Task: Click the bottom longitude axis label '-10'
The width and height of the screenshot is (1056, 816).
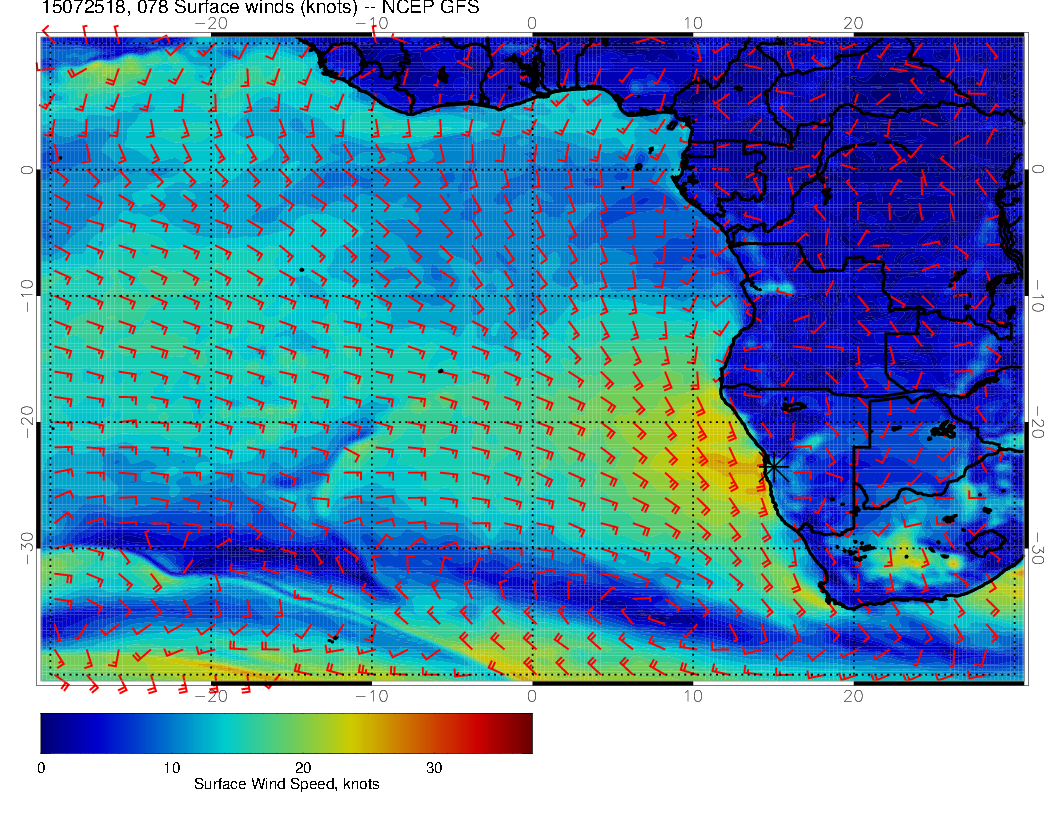Action: [x=372, y=695]
